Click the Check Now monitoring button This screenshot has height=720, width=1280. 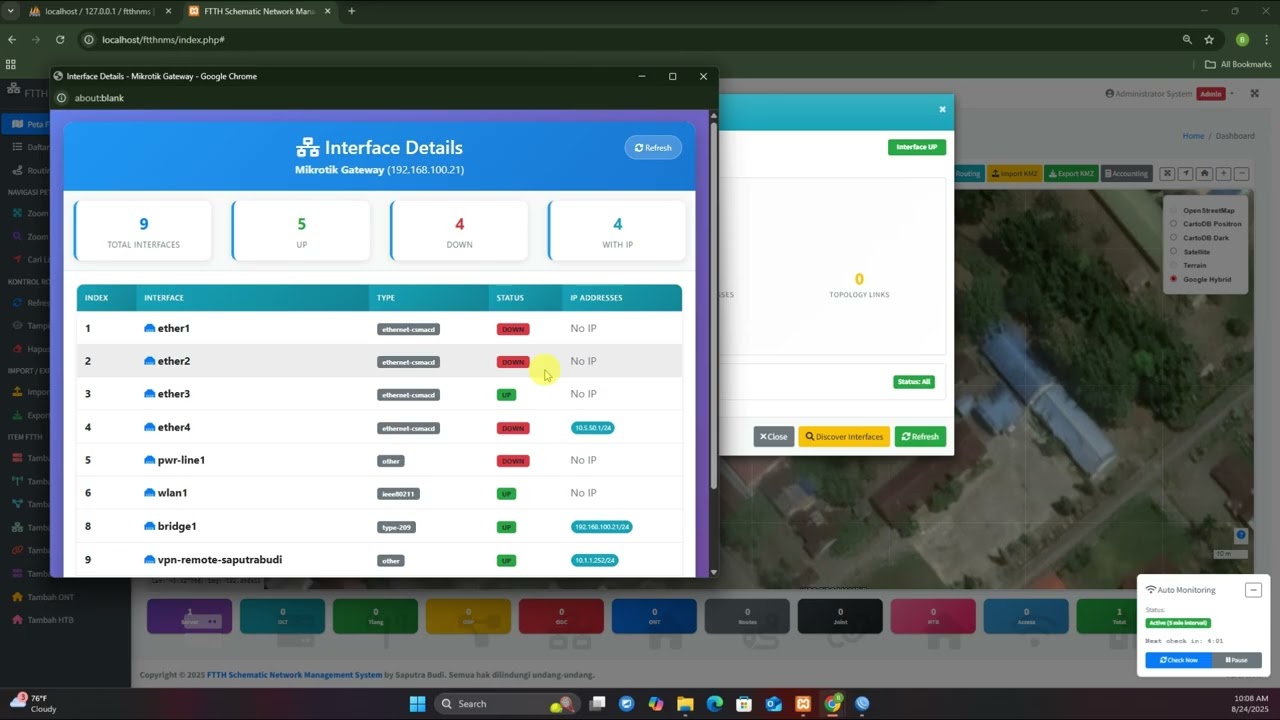tap(1178, 660)
